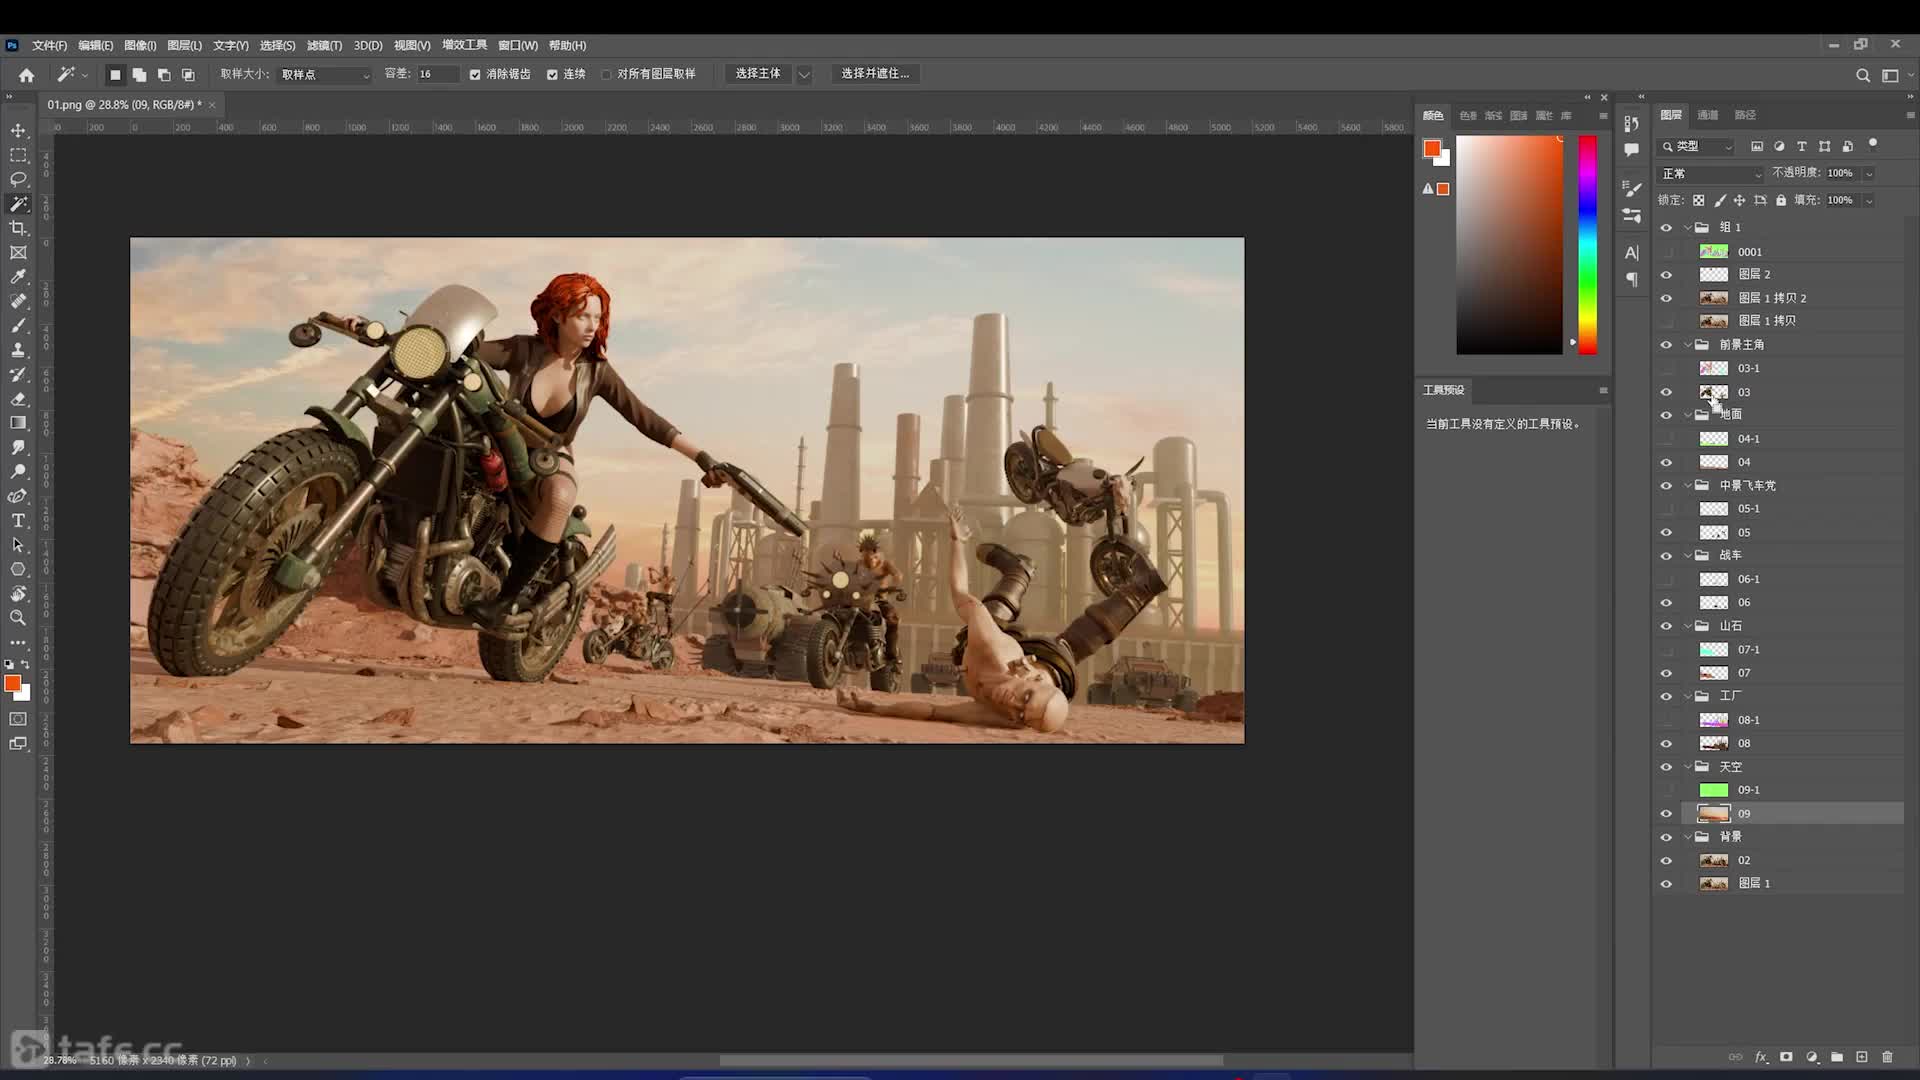Open the layer filter 类型 dropdown

pyautogui.click(x=1697, y=147)
